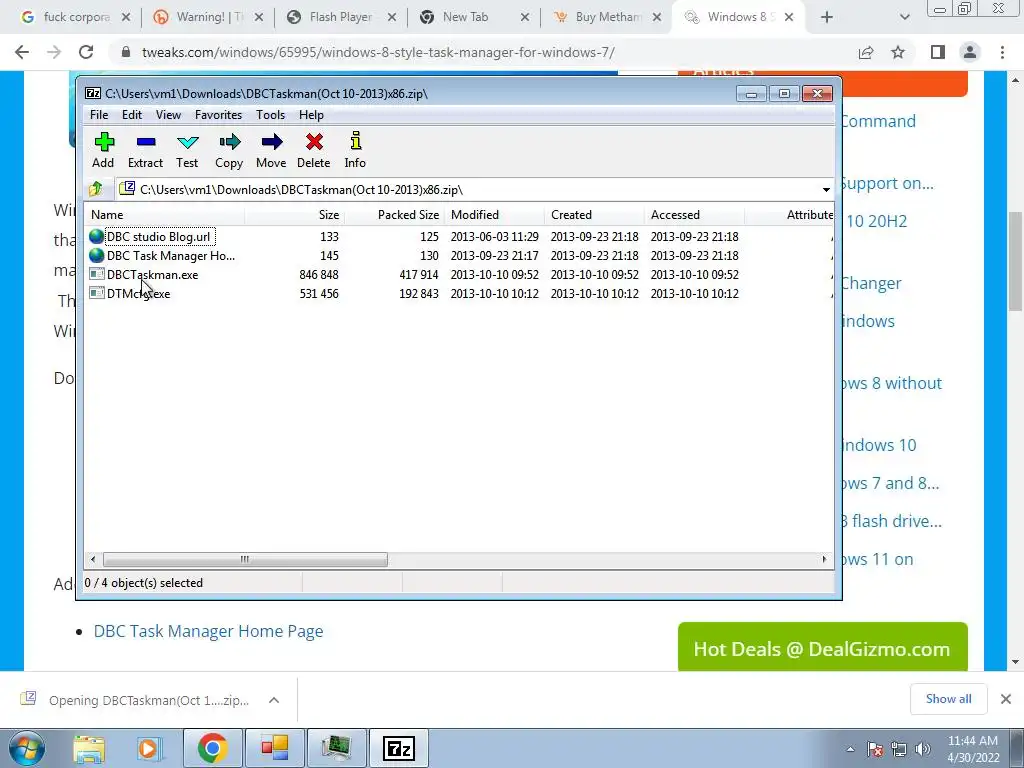
Task: Click the Move toolbar icon
Action: click(271, 150)
